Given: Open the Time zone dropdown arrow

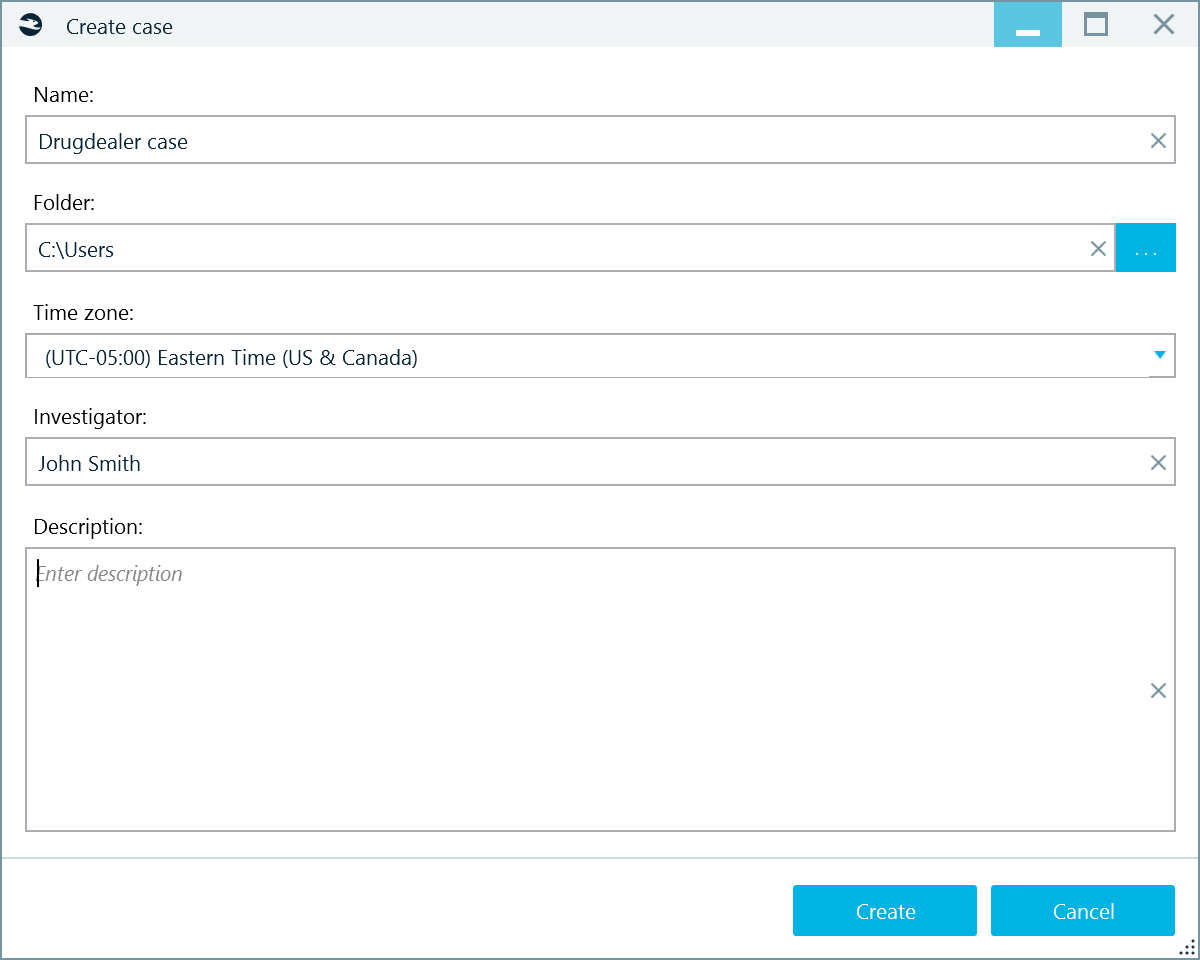Looking at the screenshot, I should (1160, 355).
